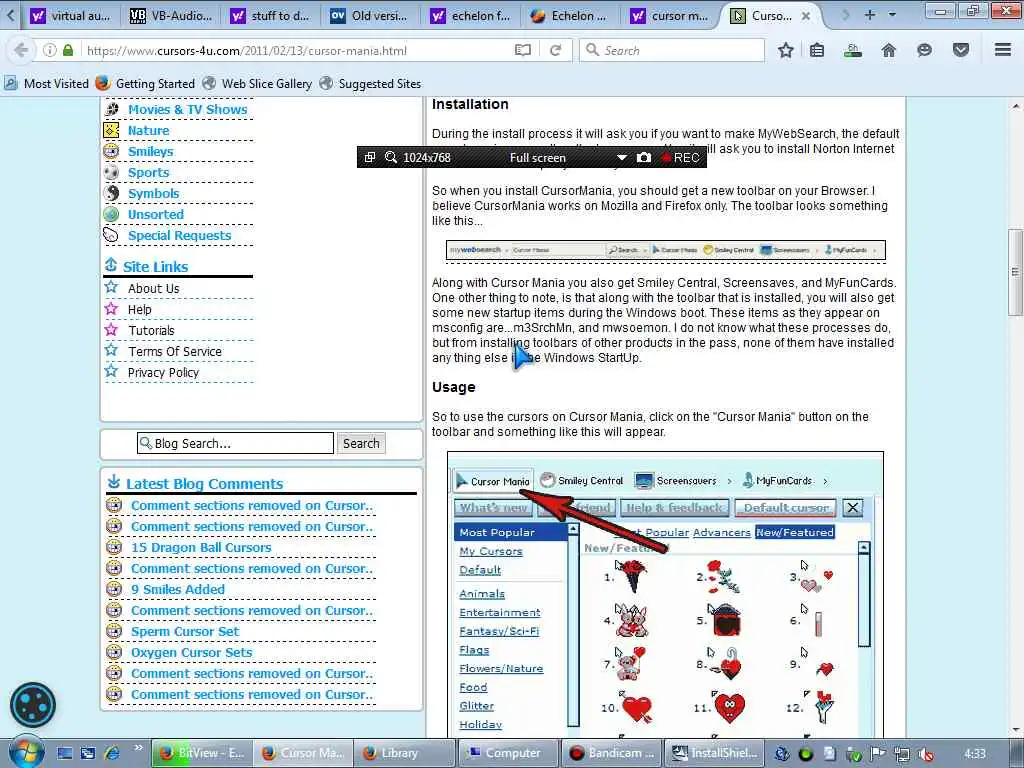Open the Sports category link

148,172
